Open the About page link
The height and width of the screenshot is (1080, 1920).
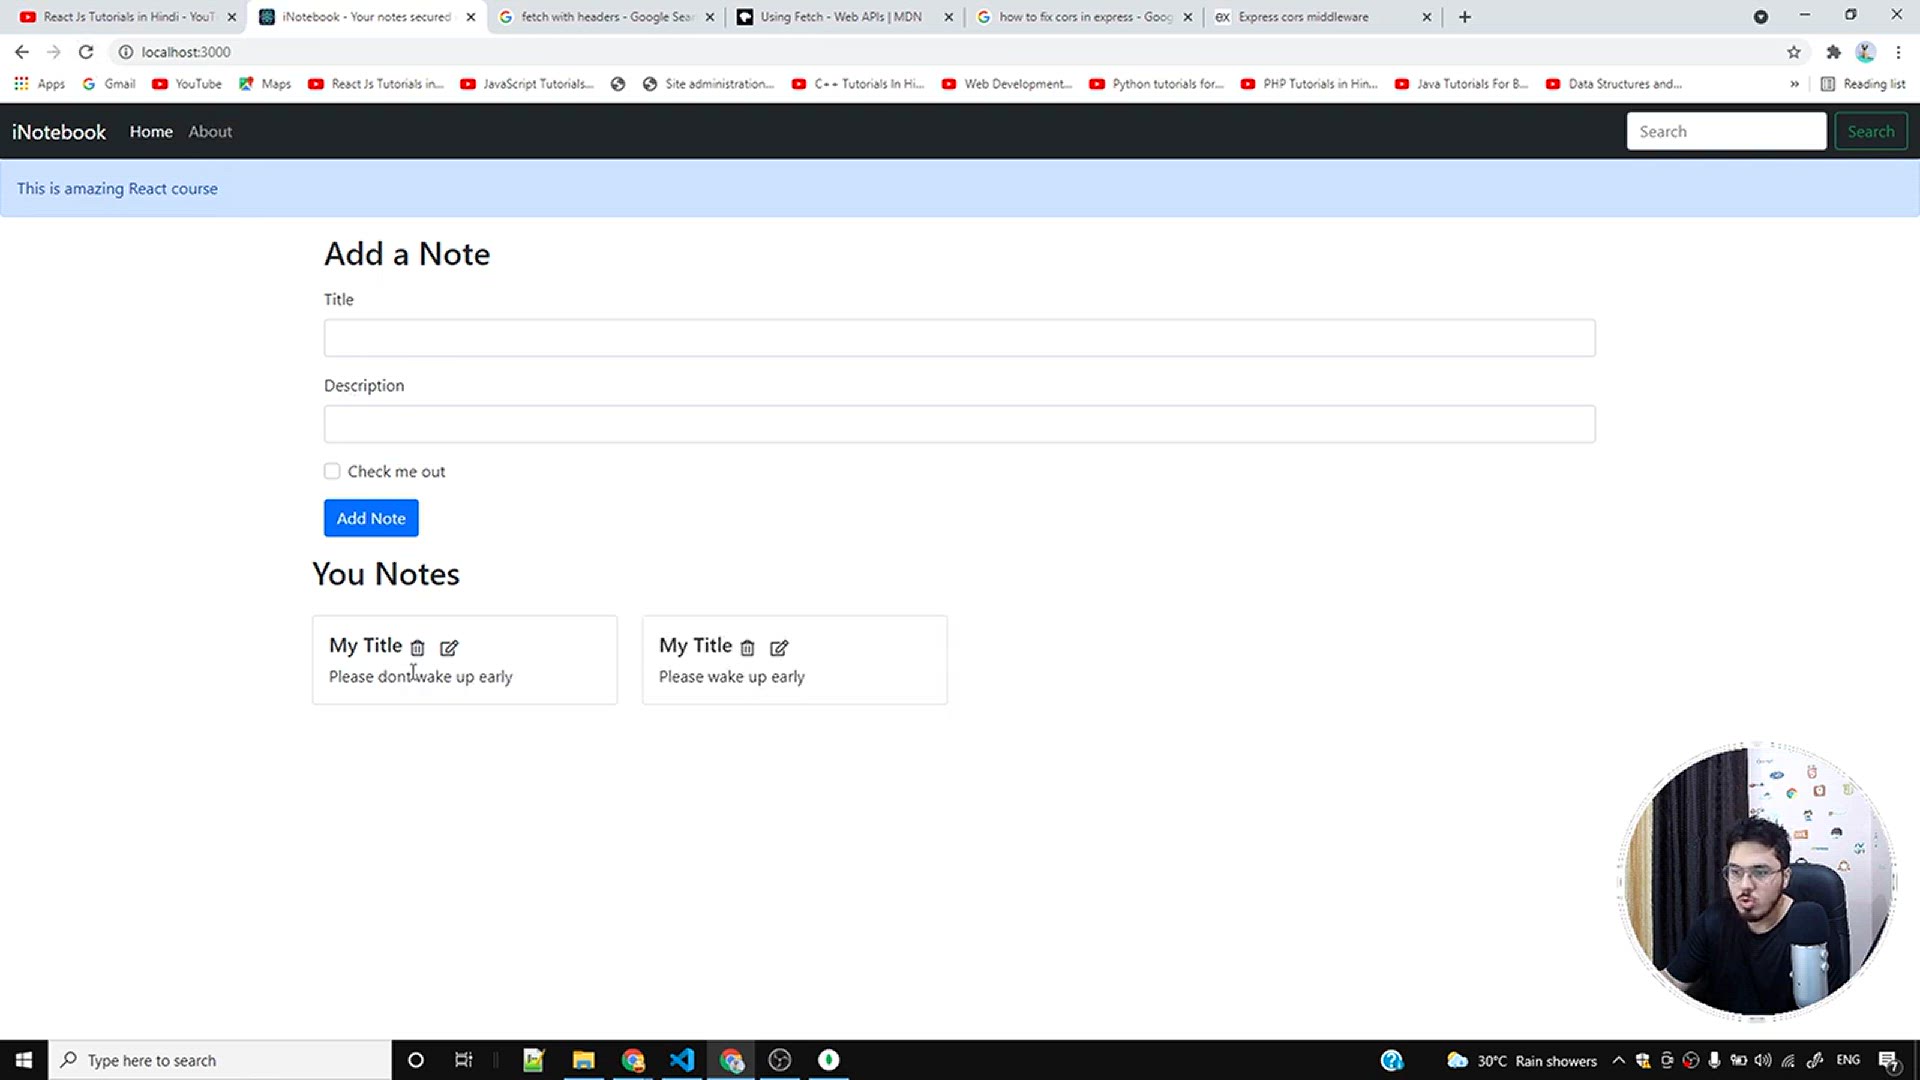[210, 131]
